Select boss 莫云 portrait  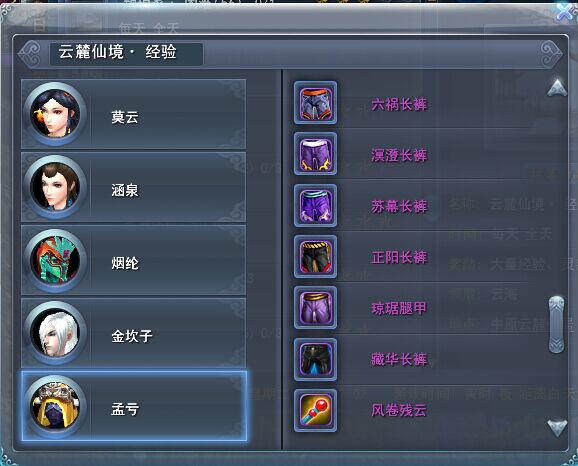coord(55,114)
